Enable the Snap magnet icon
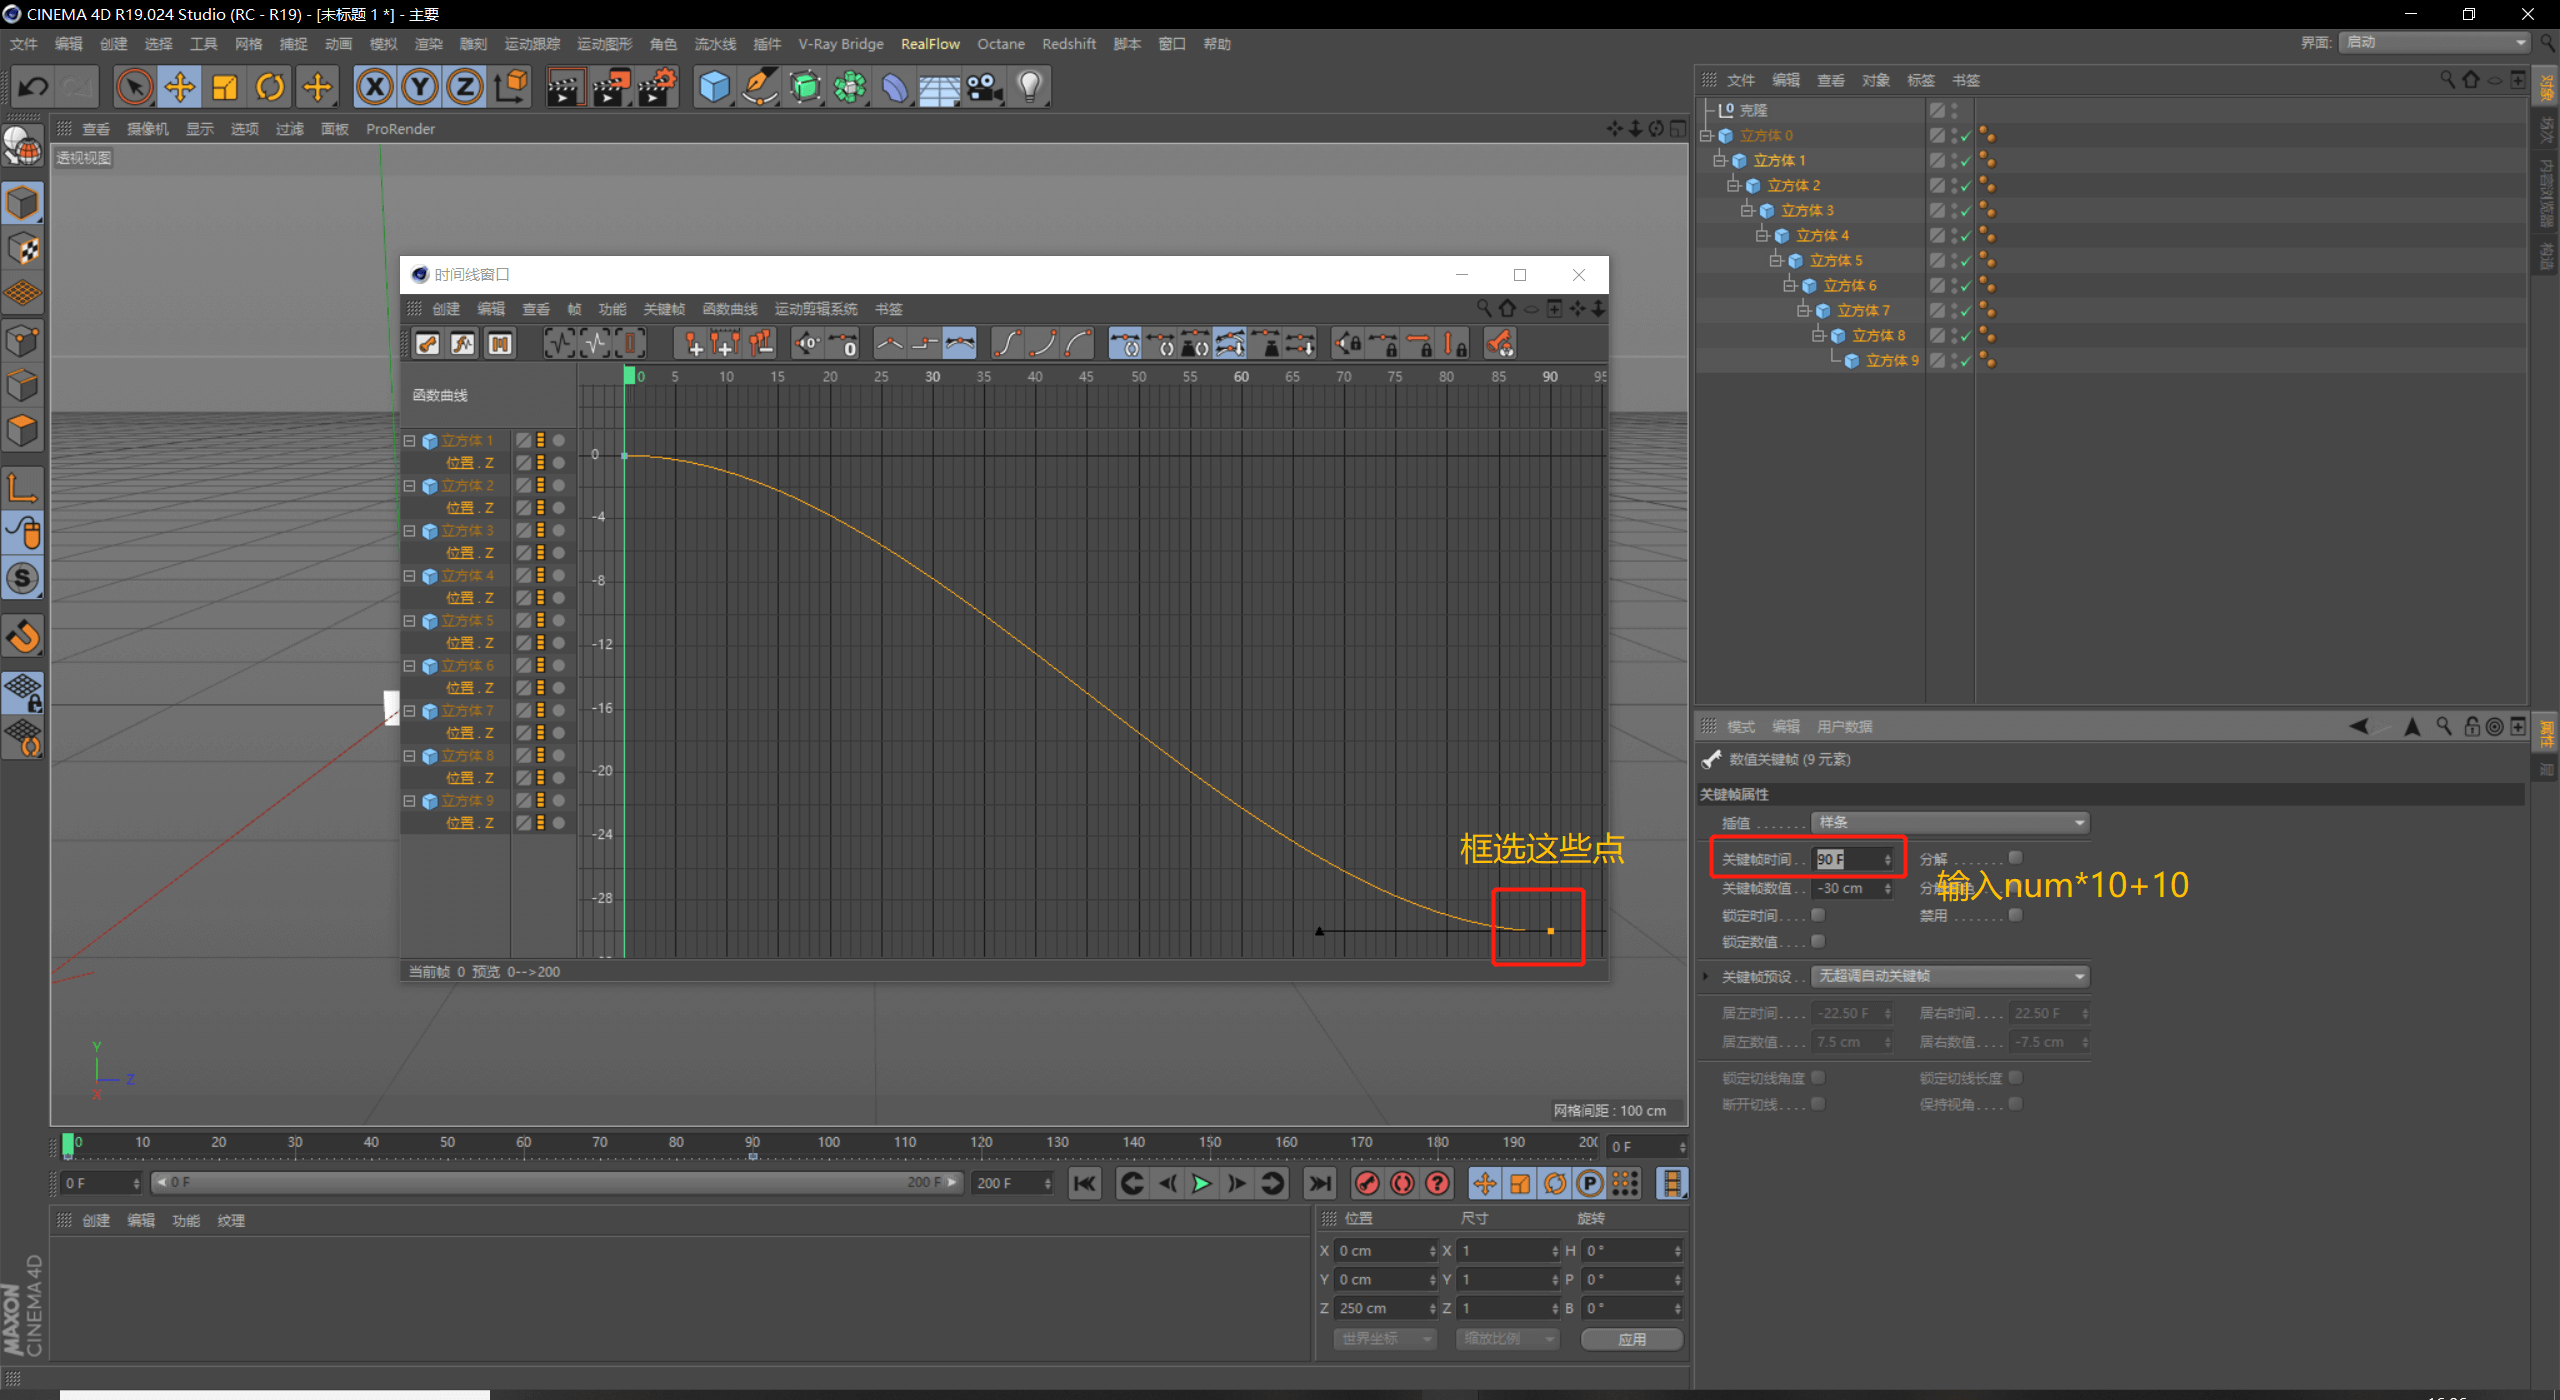The width and height of the screenshot is (2560, 1400). click(23, 636)
